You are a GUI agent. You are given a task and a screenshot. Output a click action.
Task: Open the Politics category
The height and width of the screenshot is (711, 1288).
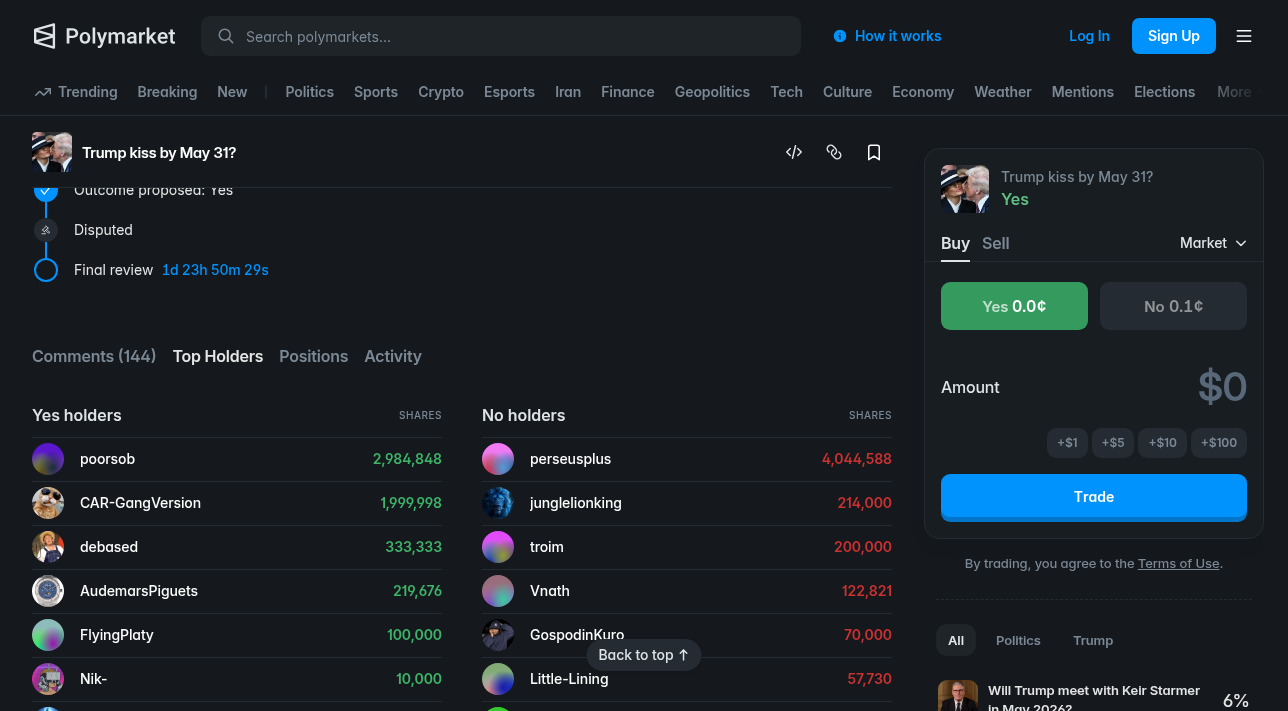point(310,92)
